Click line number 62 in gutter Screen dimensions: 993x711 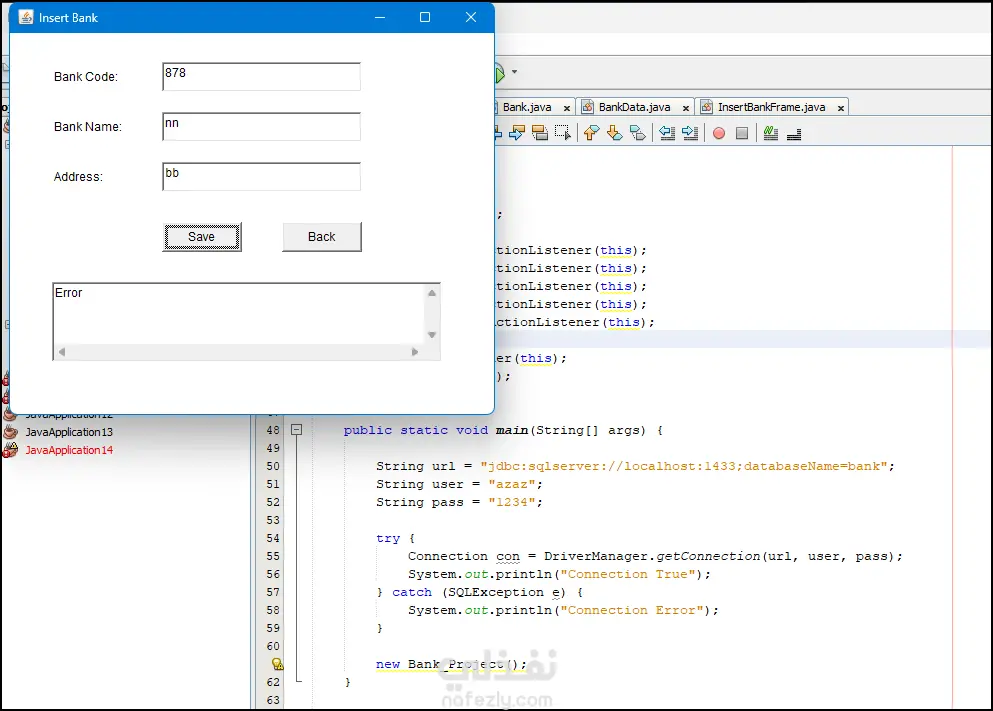point(273,682)
